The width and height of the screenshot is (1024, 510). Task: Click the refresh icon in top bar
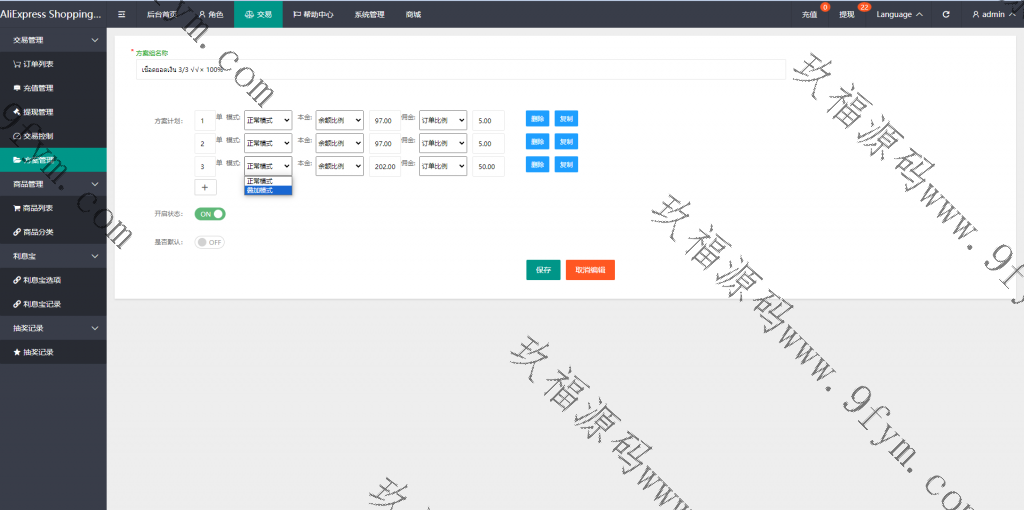tap(946, 14)
